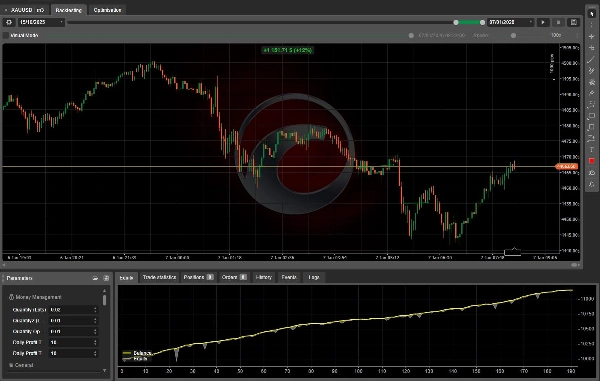Open the start date dropdown 15/10/2025
Viewport: 600px width, 381px height.
(x=41, y=22)
